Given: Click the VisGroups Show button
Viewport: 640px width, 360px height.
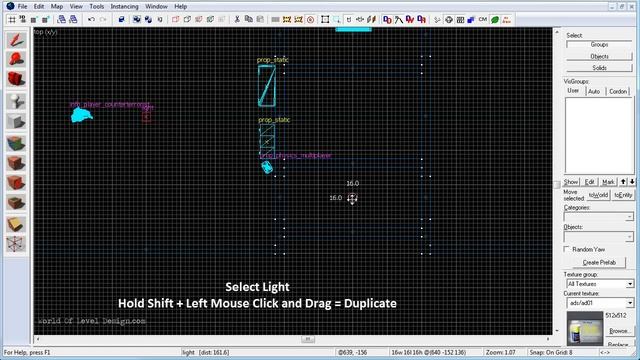Looking at the screenshot, I should coord(571,182).
